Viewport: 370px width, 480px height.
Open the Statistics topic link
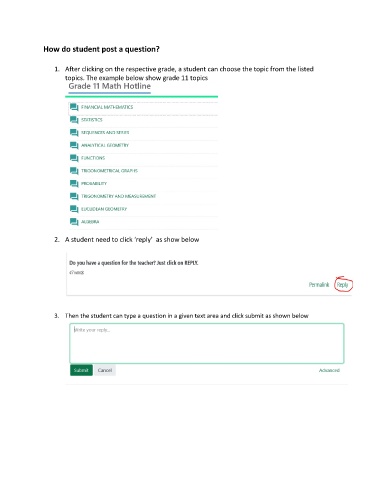pyautogui.click(x=92, y=120)
